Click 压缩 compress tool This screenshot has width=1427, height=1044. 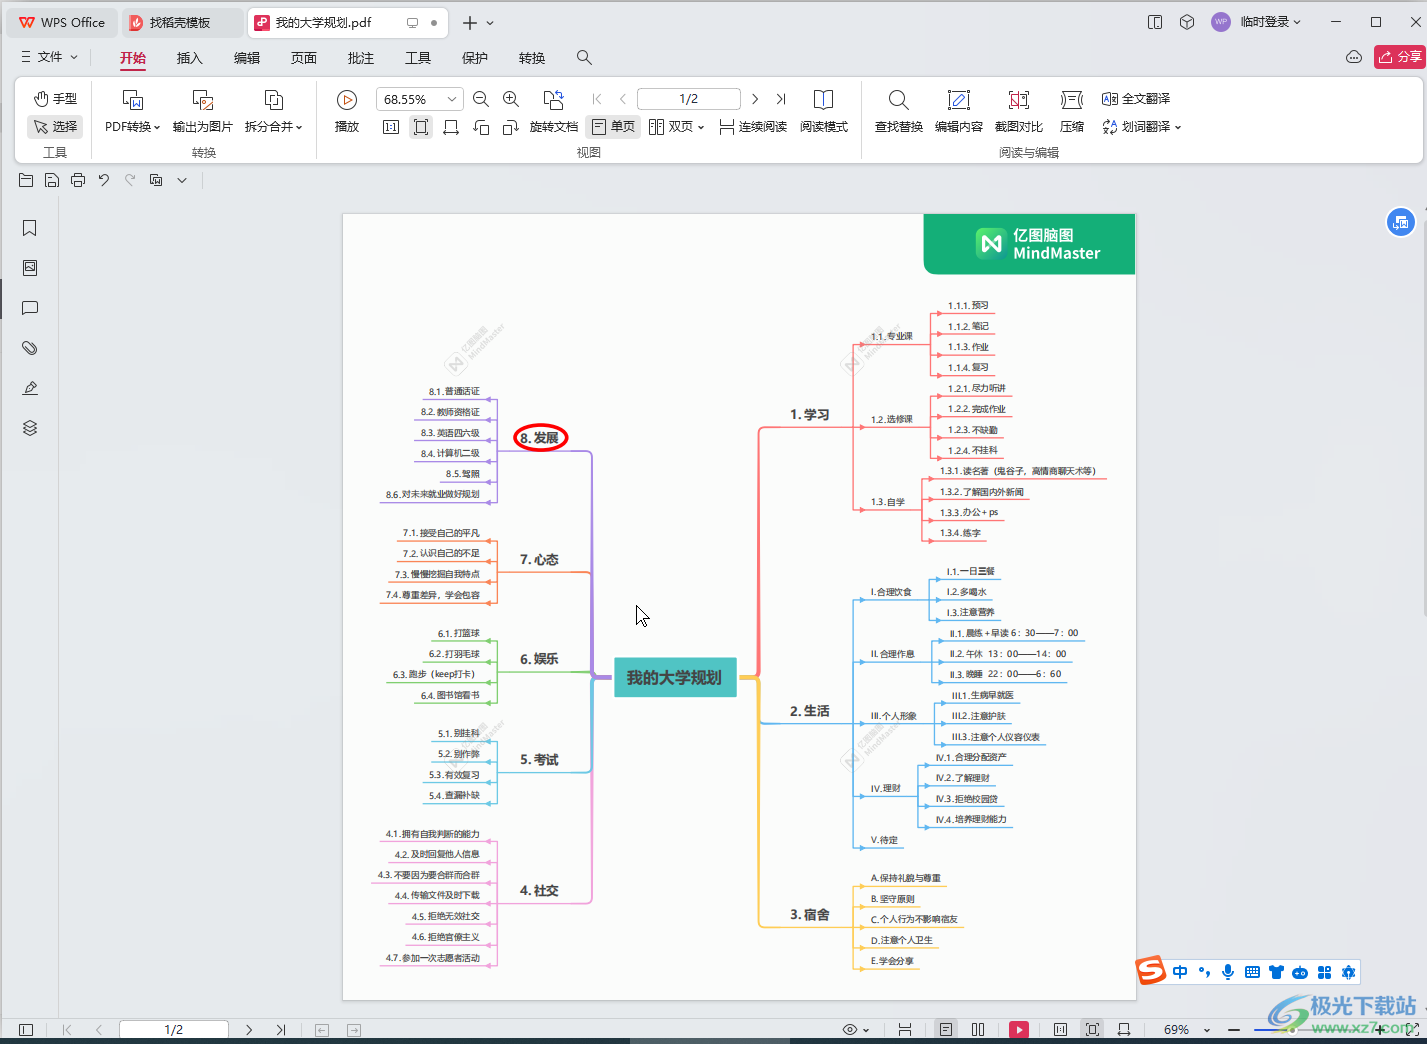pyautogui.click(x=1072, y=111)
